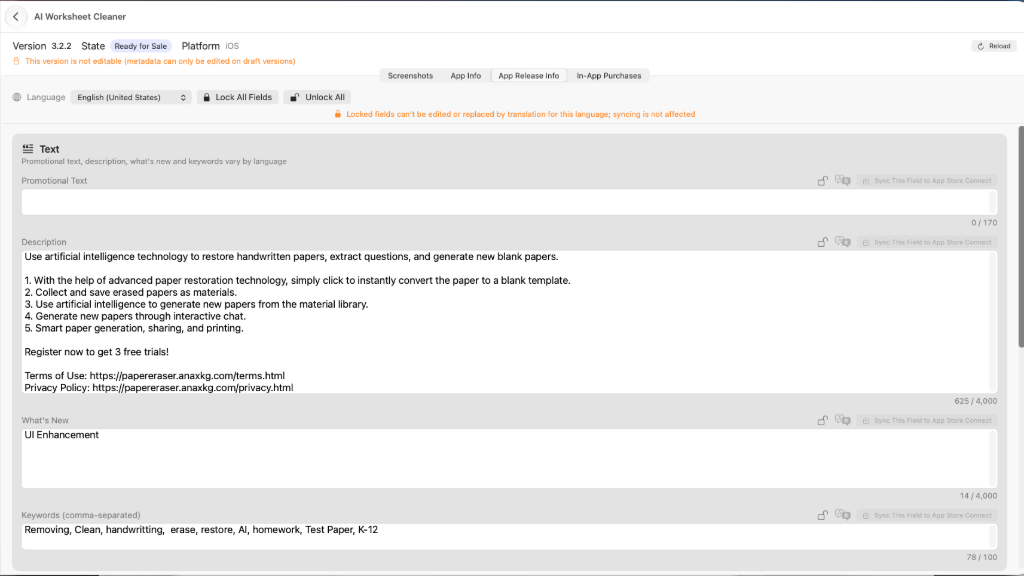Click 'Register now to get 3 free trials!' line
Image resolution: width=1024 pixels, height=576 pixels.
point(97,352)
